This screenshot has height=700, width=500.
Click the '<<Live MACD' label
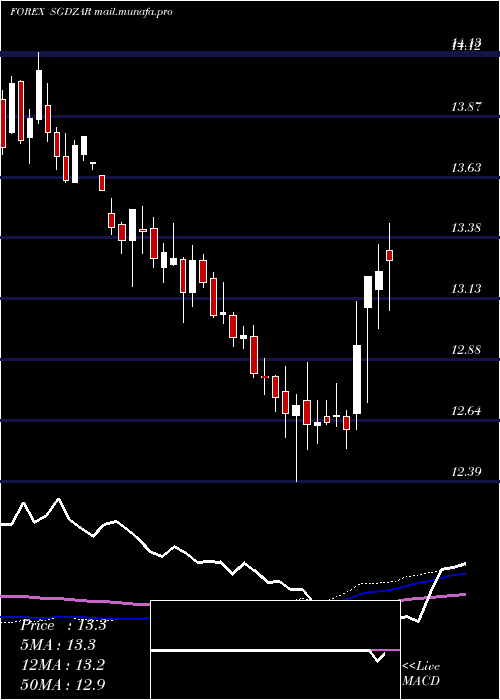pyautogui.click(x=421, y=674)
